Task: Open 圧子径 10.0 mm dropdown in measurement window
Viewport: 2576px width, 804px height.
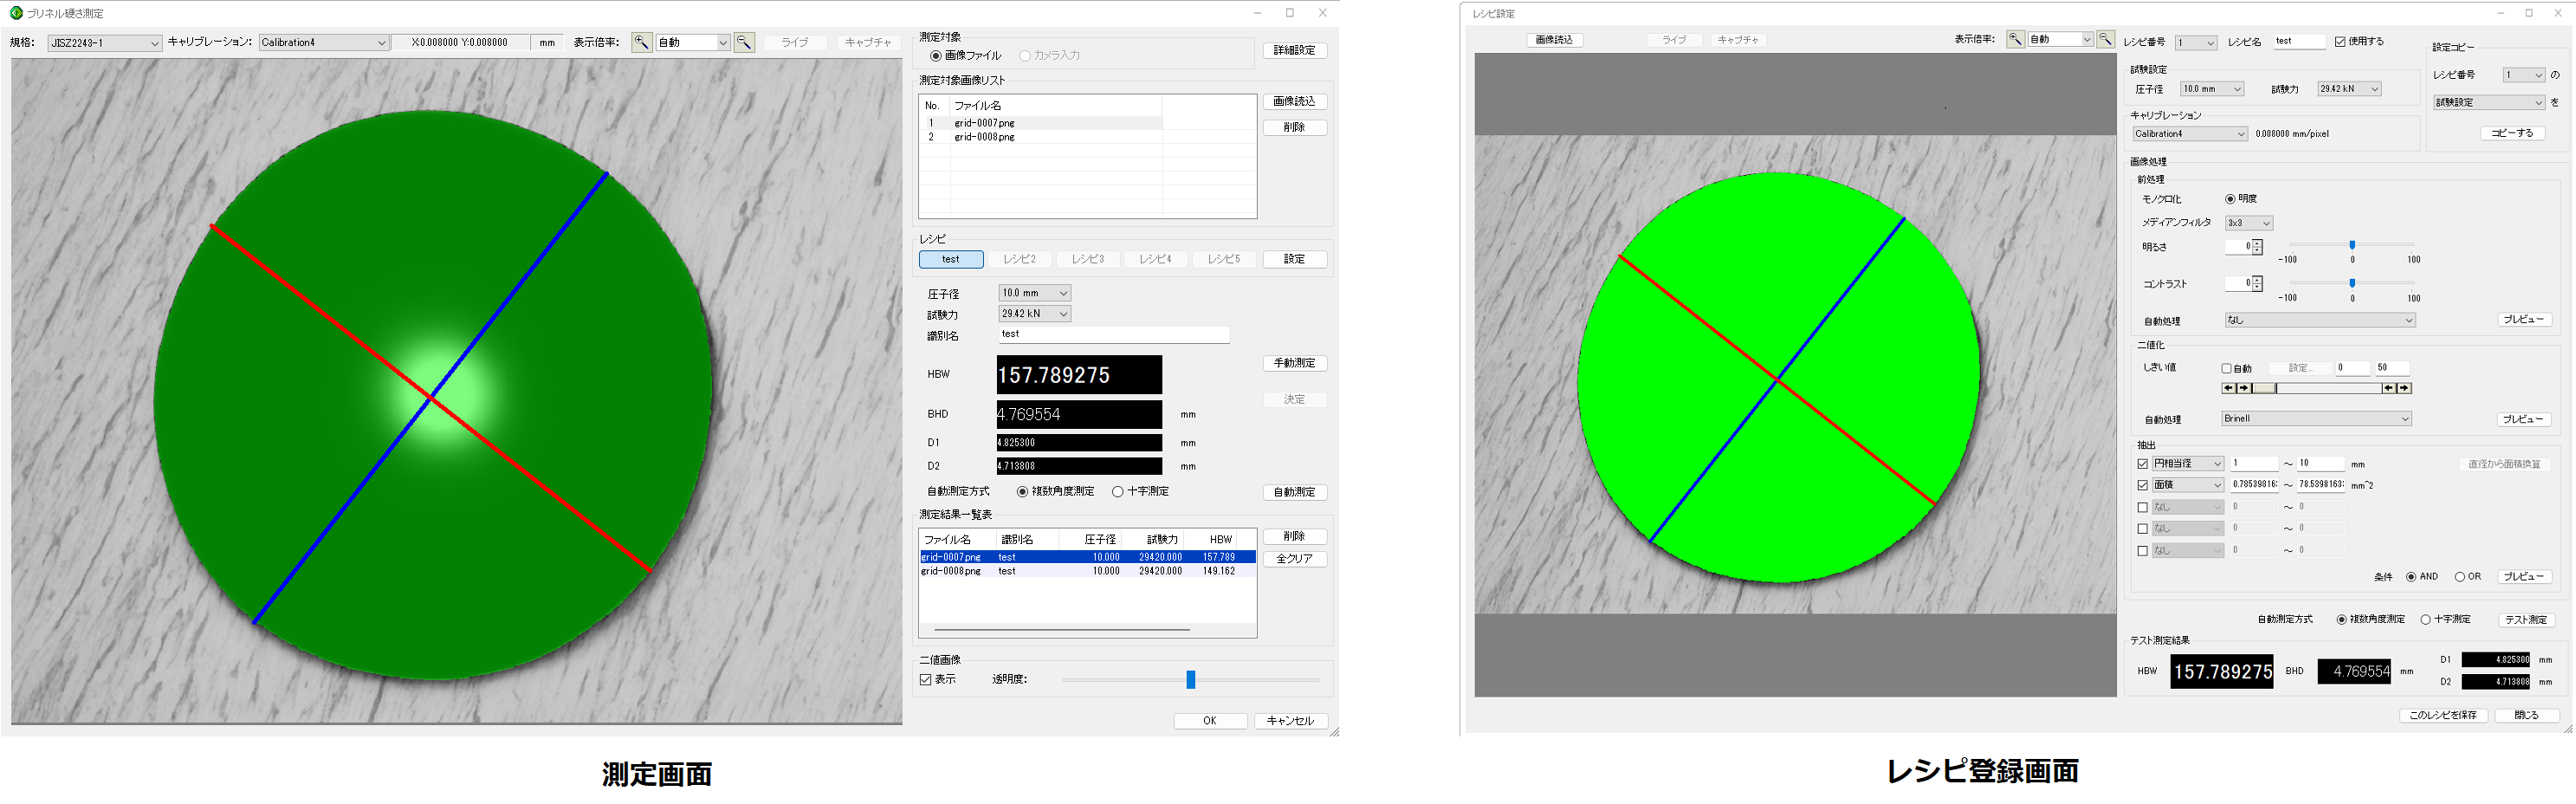Action: [x=1035, y=293]
